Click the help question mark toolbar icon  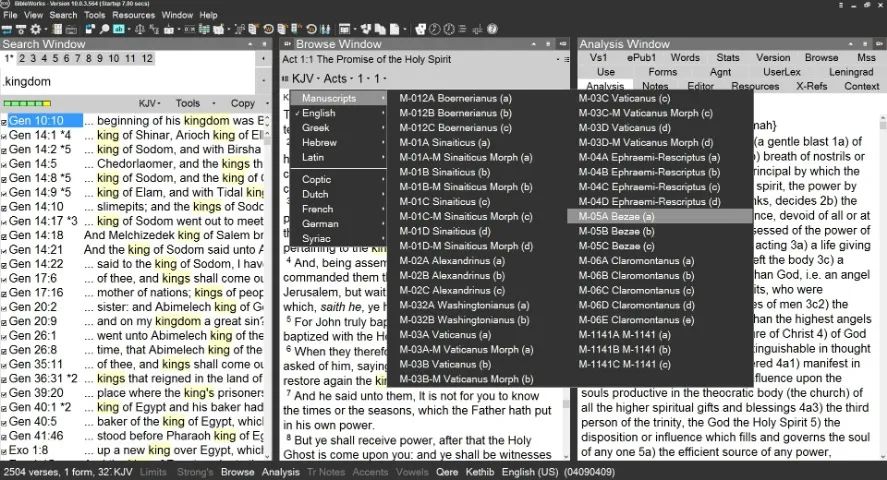[492, 29]
